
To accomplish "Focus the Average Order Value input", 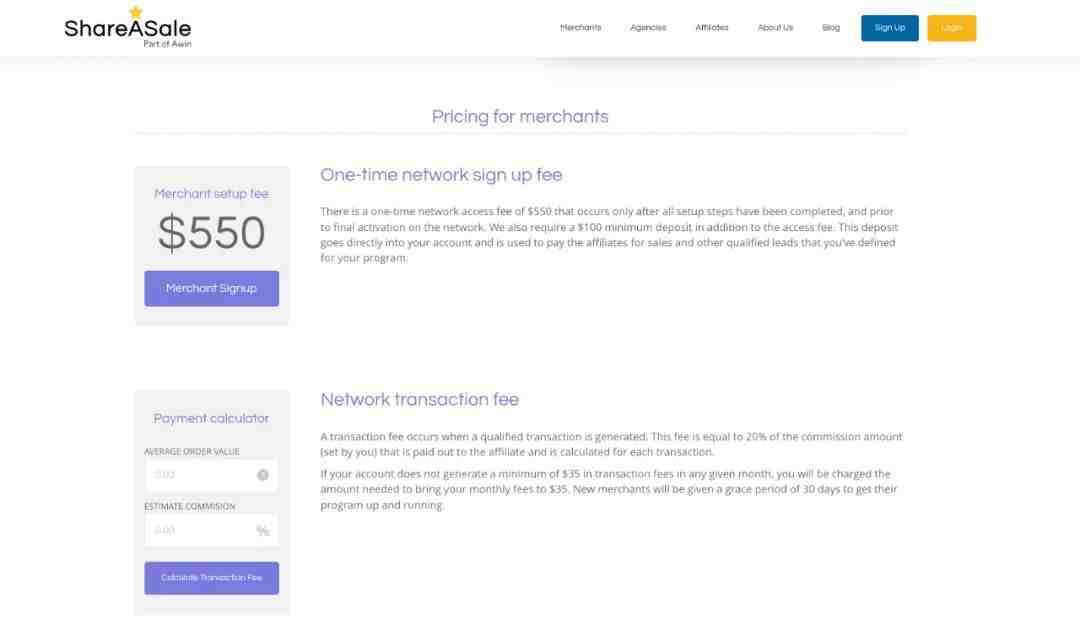I will pos(202,475).
